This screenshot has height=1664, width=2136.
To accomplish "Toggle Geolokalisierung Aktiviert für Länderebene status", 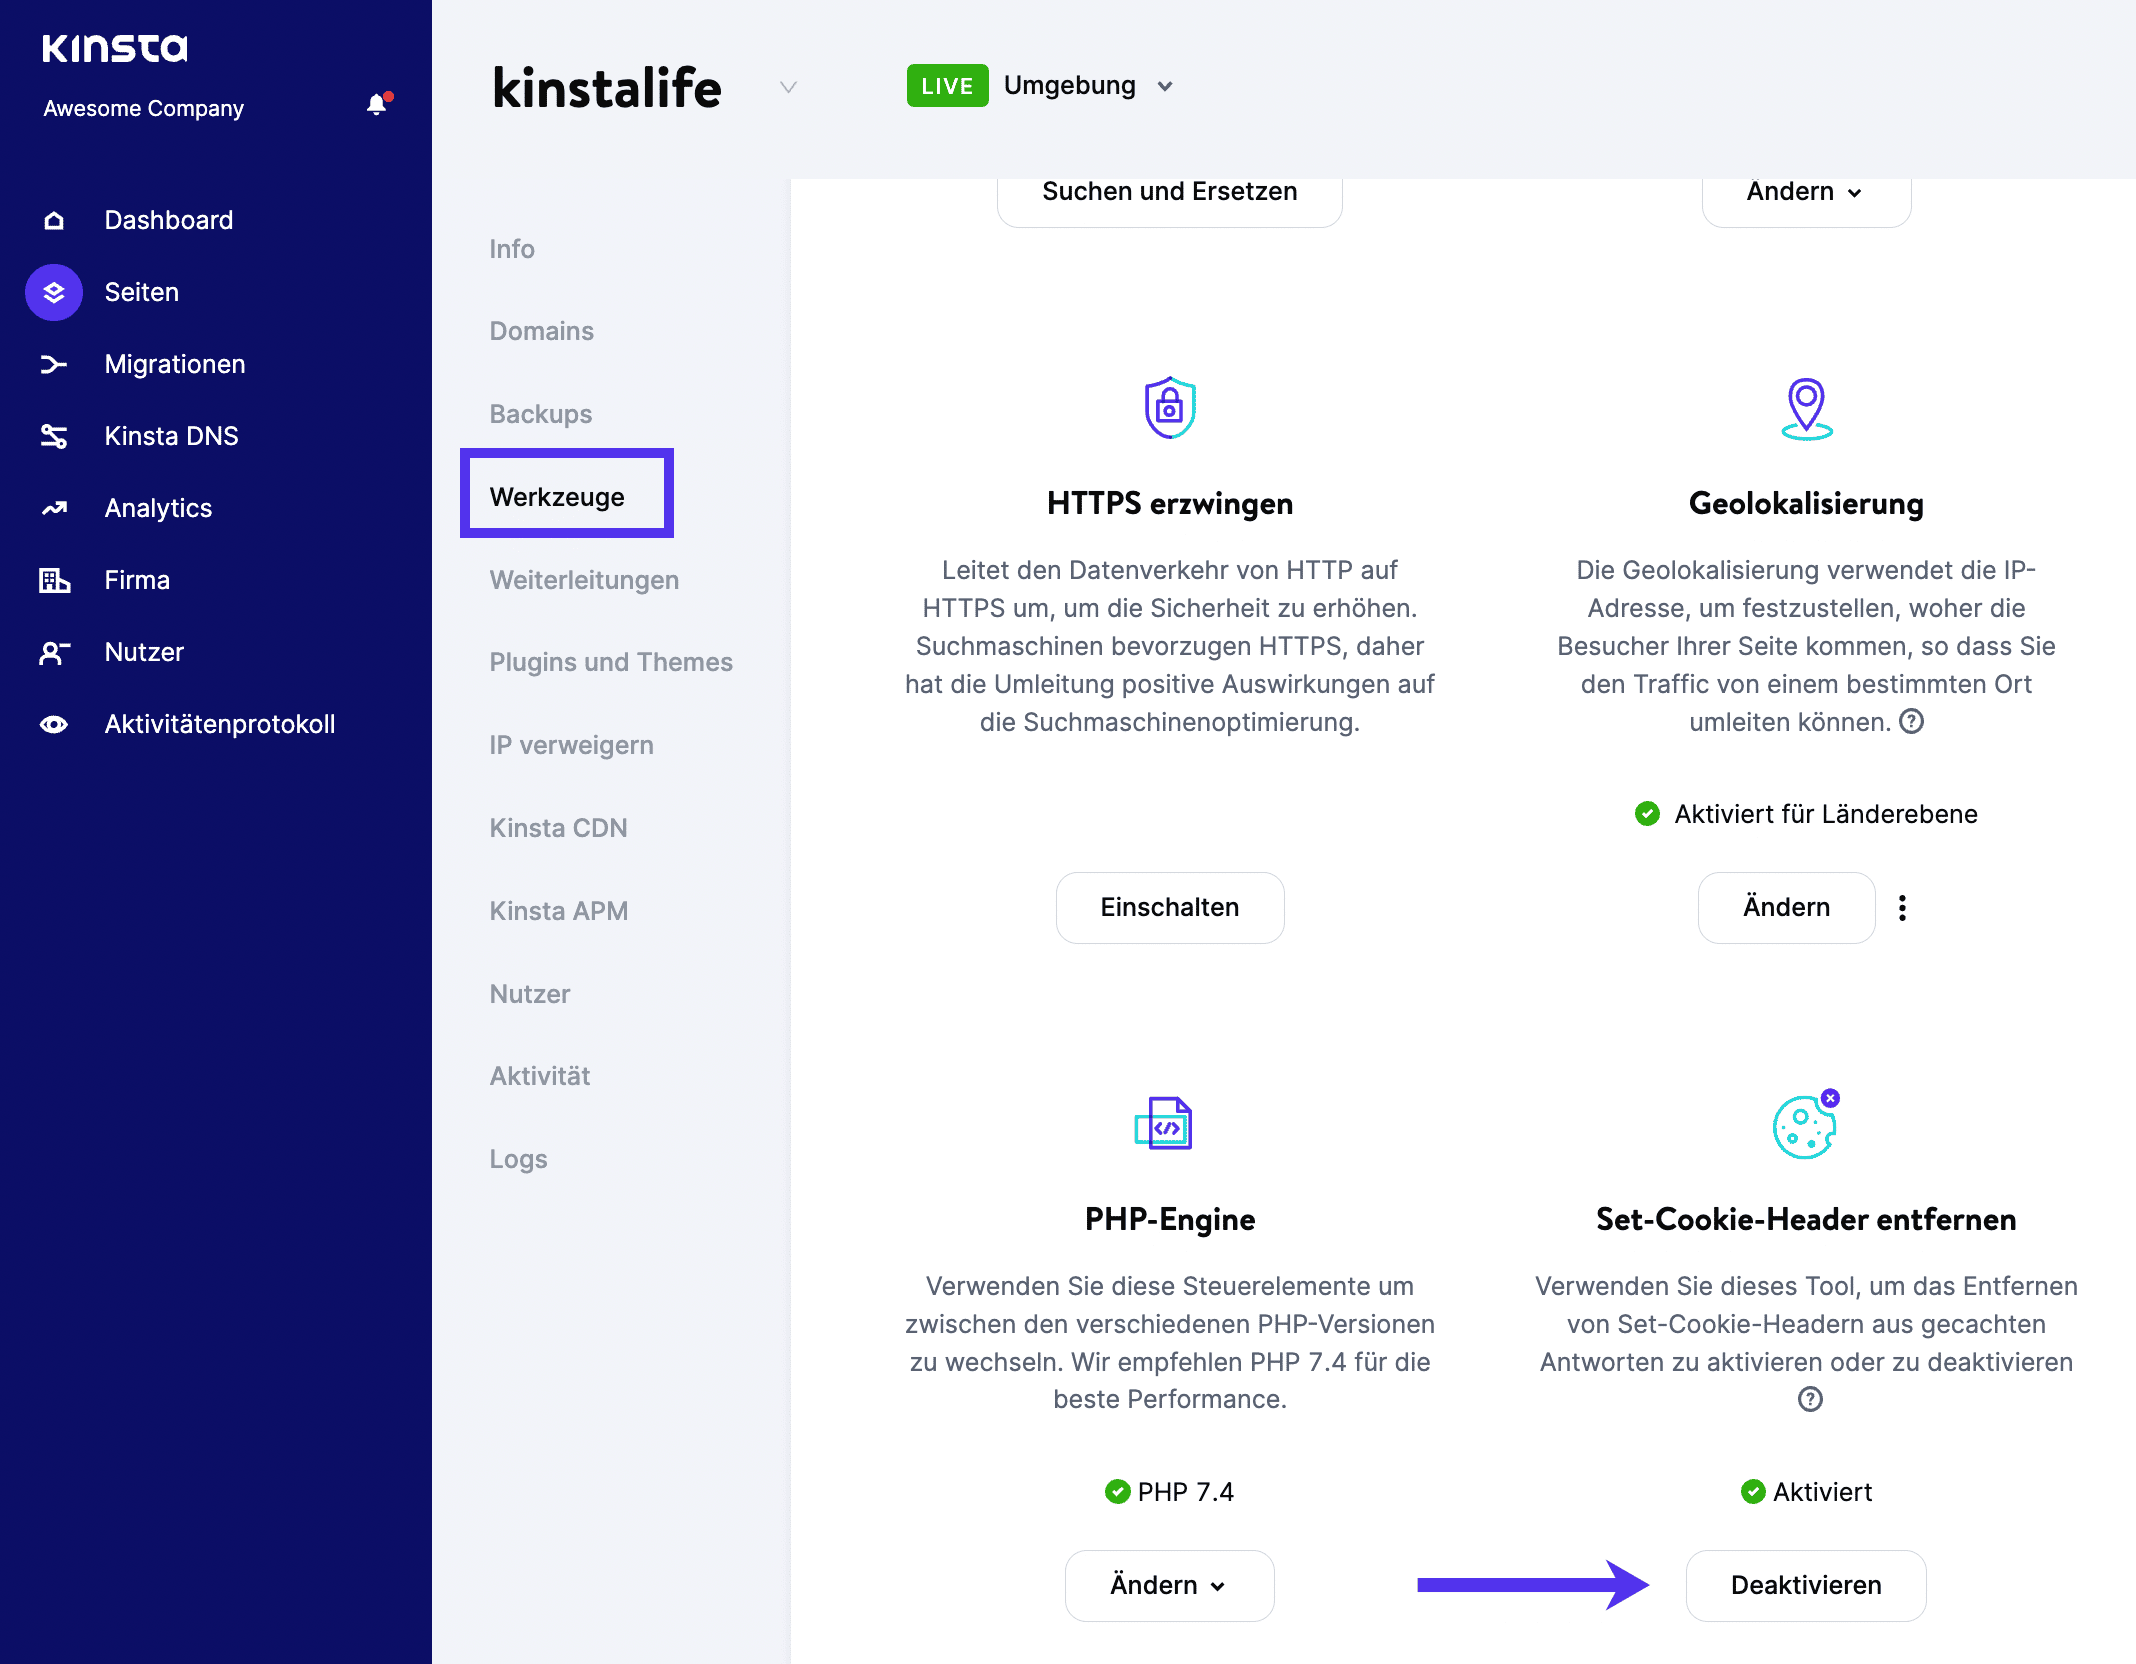I will 1902,907.
